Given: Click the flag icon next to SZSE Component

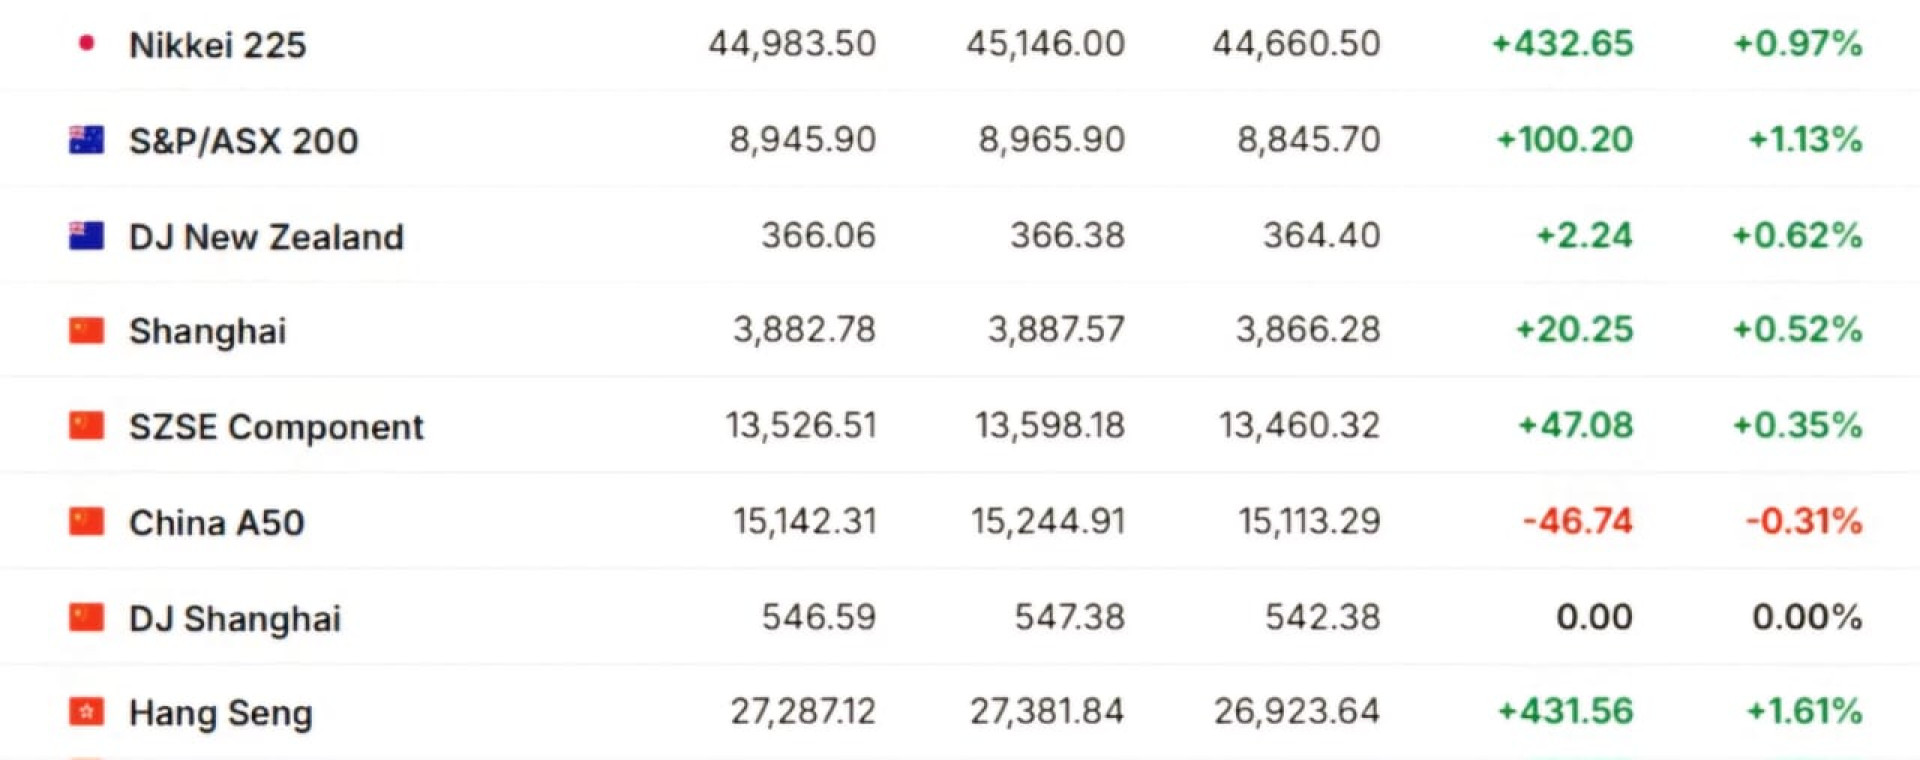Looking at the screenshot, I should click(87, 426).
